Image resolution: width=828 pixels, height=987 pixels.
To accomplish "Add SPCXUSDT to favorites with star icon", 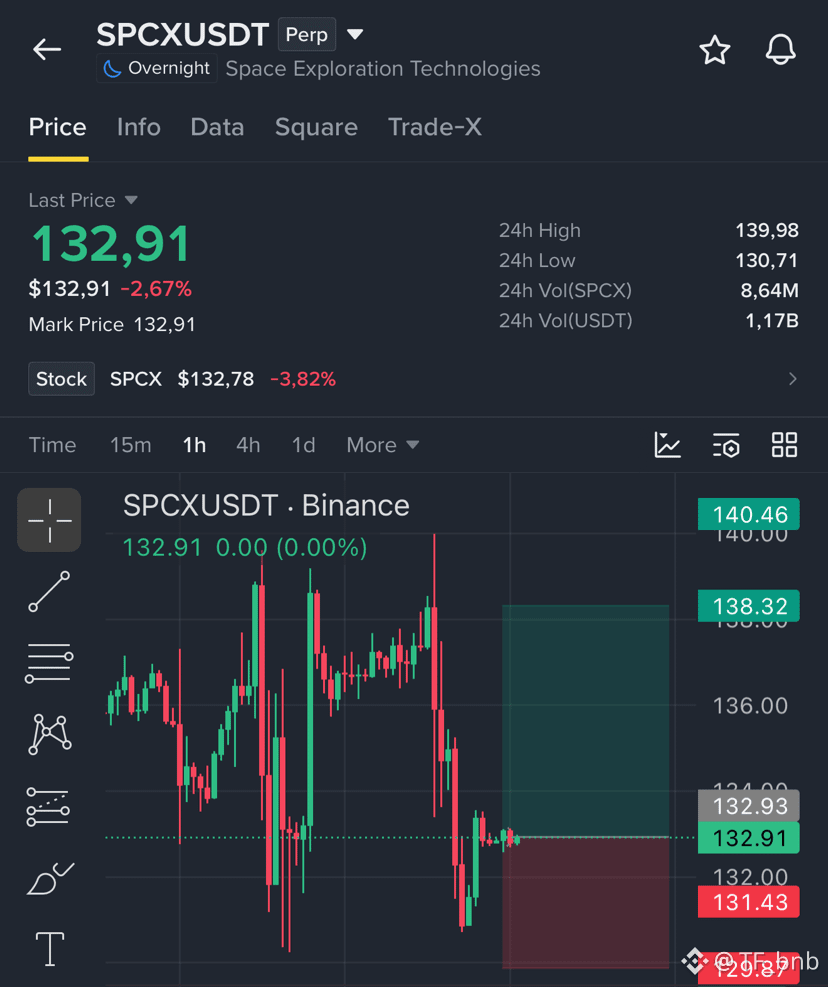I will (715, 50).
